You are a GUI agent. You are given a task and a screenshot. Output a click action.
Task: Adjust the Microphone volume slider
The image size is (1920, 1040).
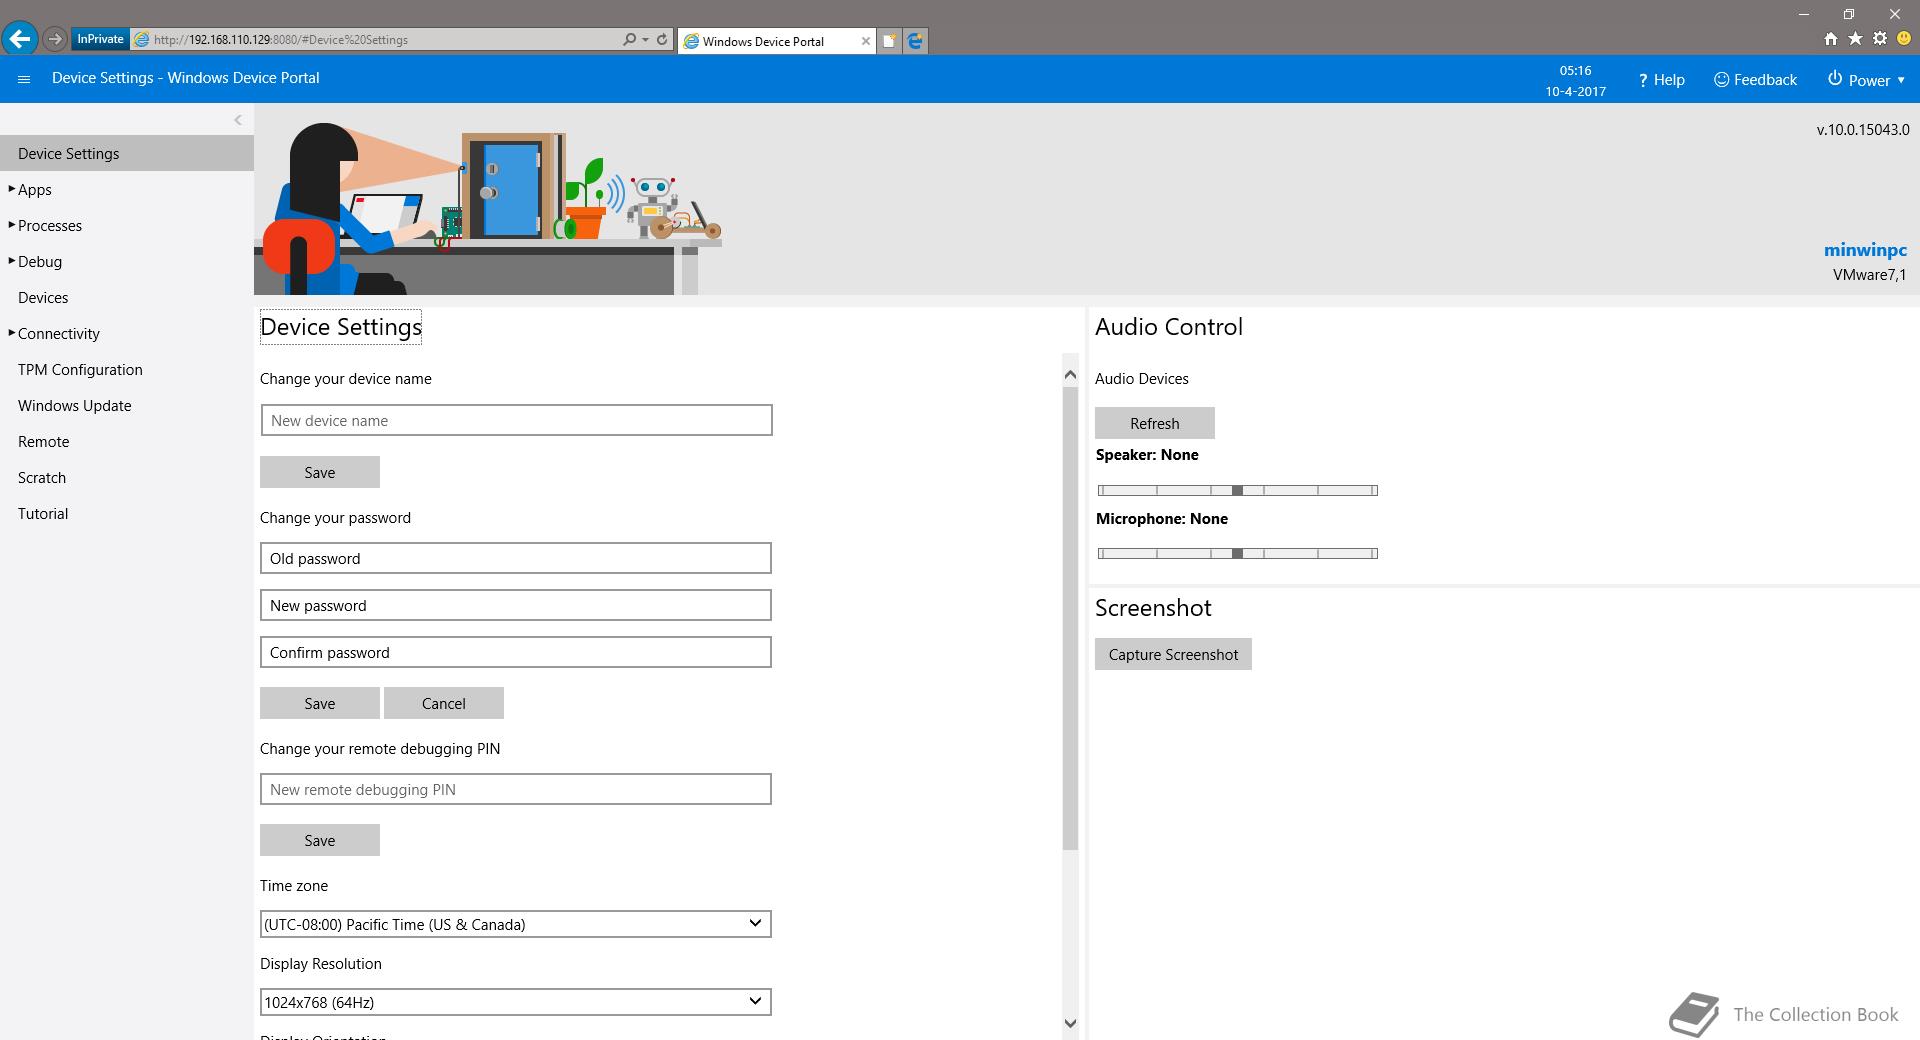click(1238, 553)
